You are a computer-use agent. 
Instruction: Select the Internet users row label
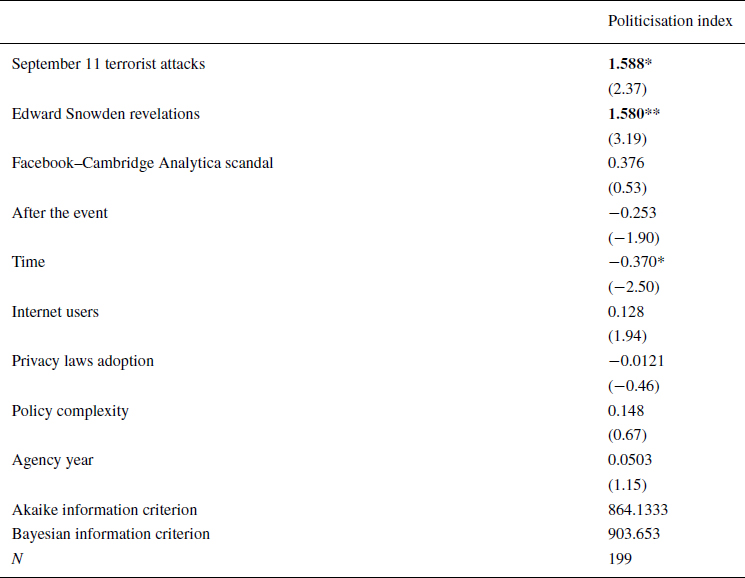click(55, 312)
